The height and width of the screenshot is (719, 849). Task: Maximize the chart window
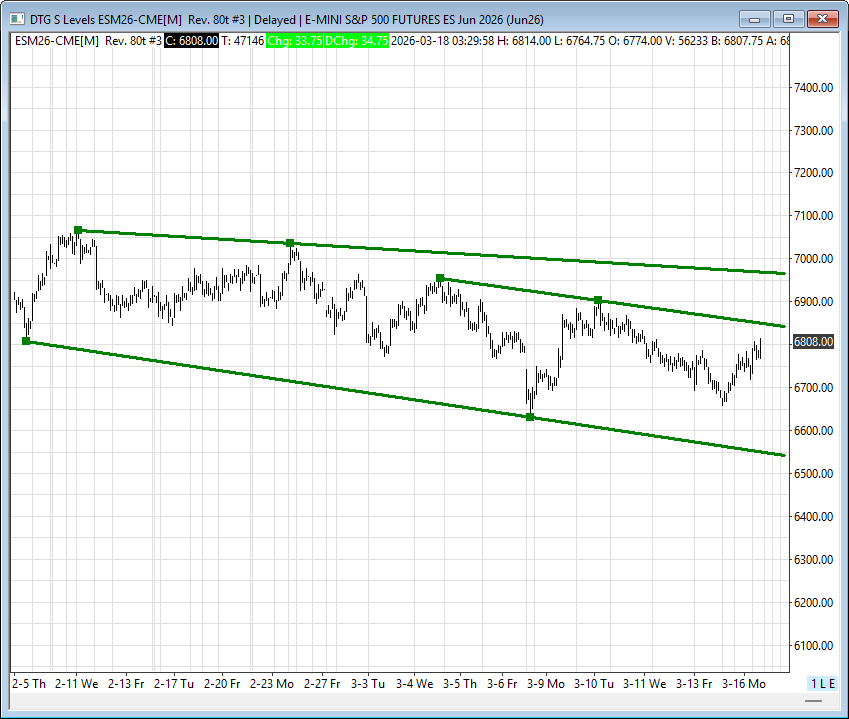coord(789,19)
